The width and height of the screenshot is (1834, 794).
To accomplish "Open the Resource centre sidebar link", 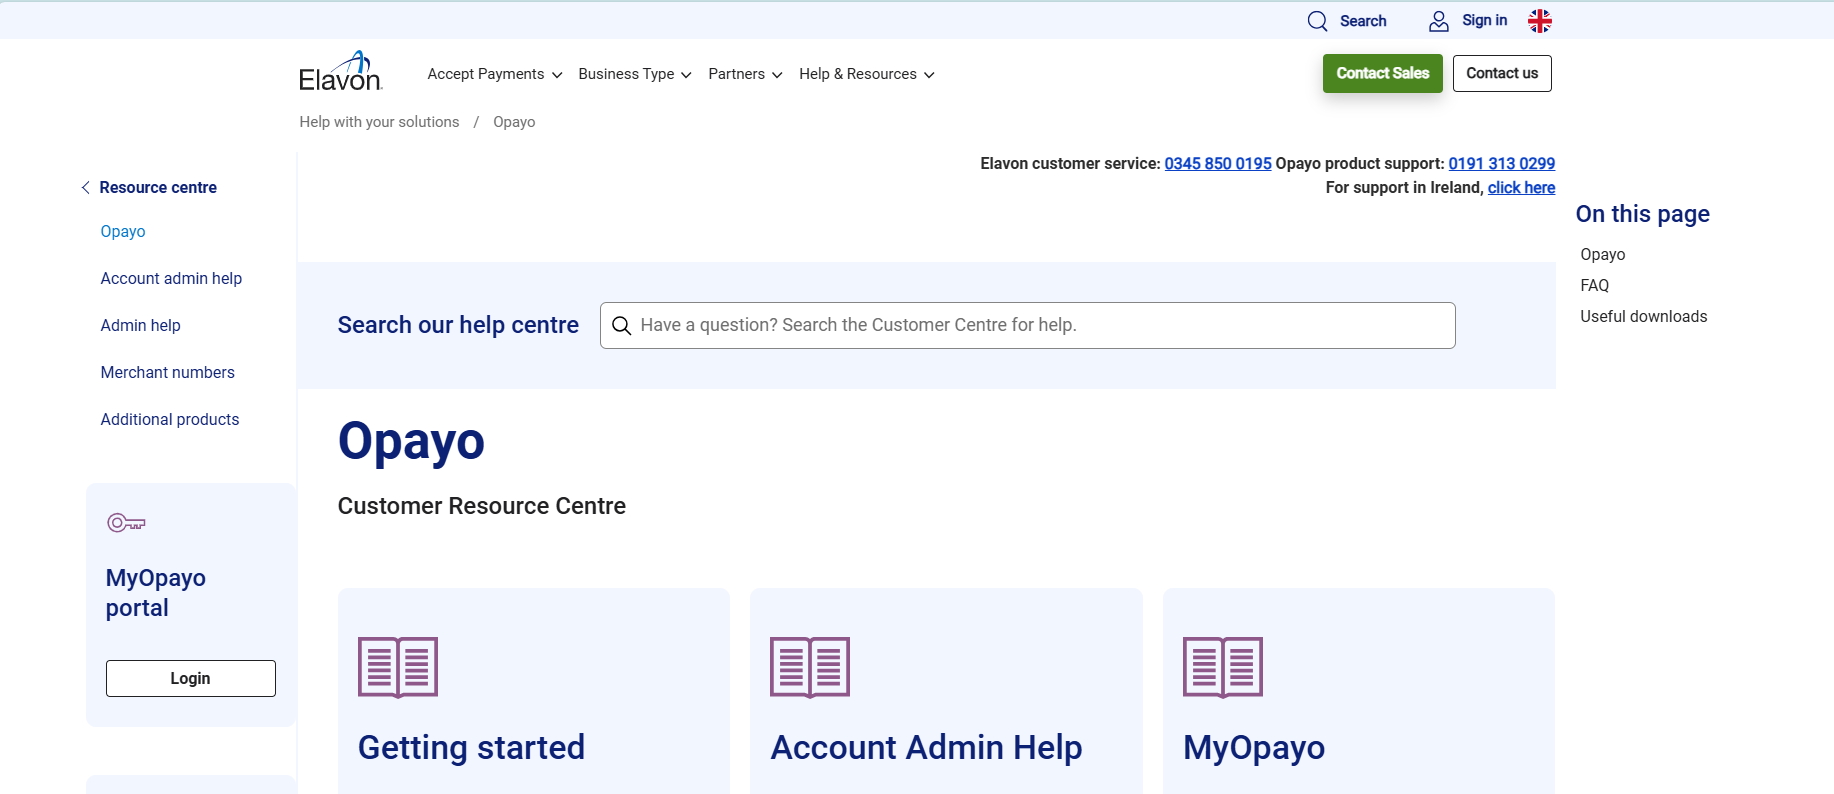I will 158,188.
